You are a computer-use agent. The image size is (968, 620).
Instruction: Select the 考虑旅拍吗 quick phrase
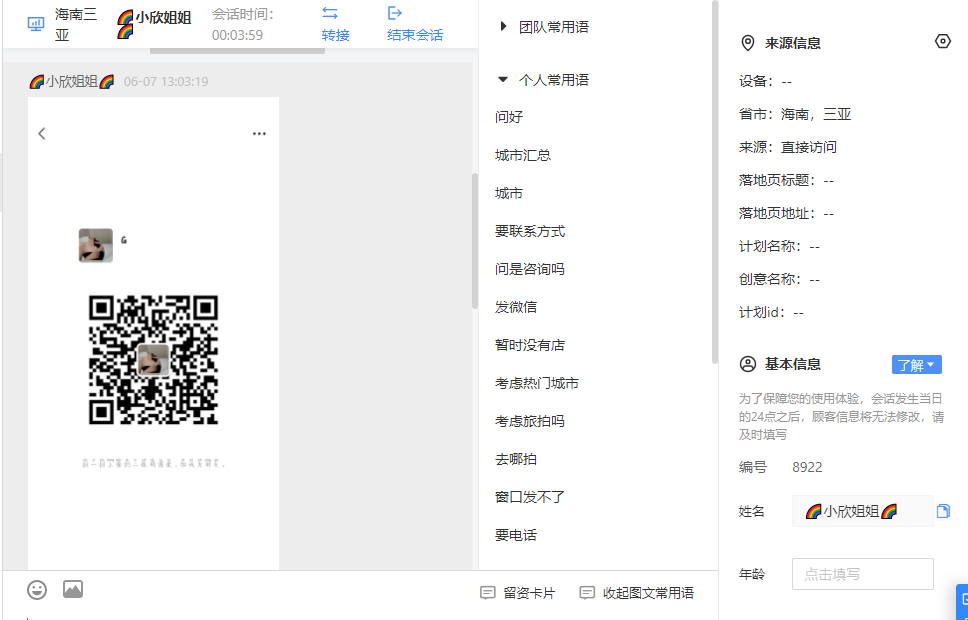pos(530,421)
